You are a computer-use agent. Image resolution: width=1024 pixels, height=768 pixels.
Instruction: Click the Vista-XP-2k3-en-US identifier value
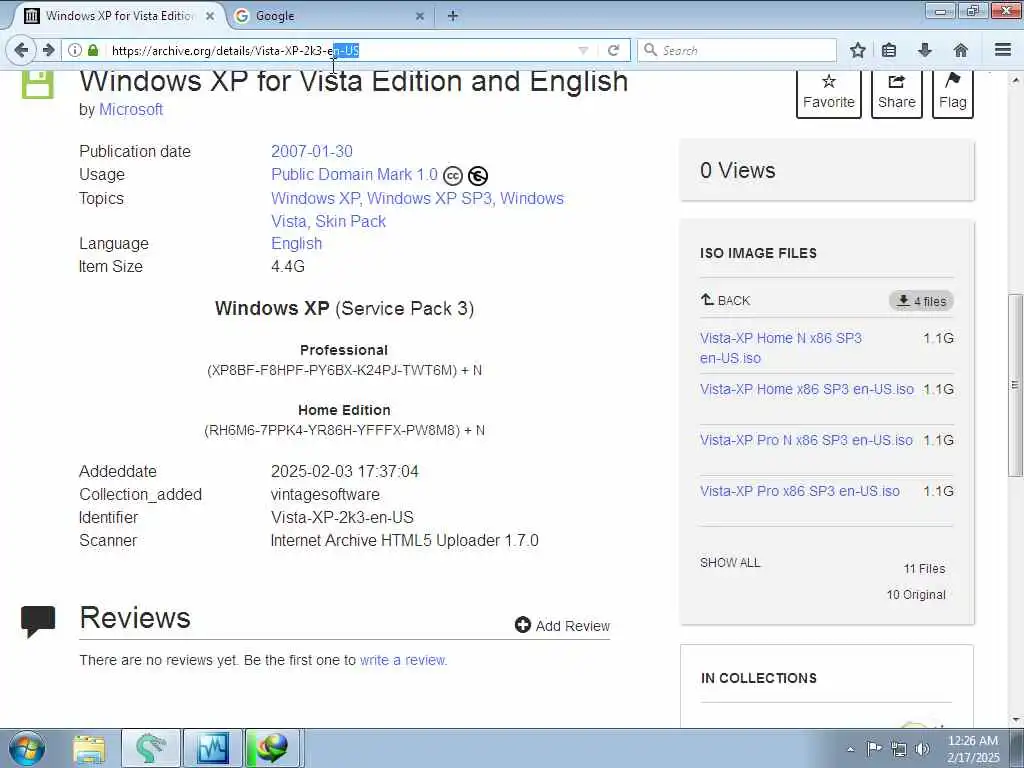[342, 518]
